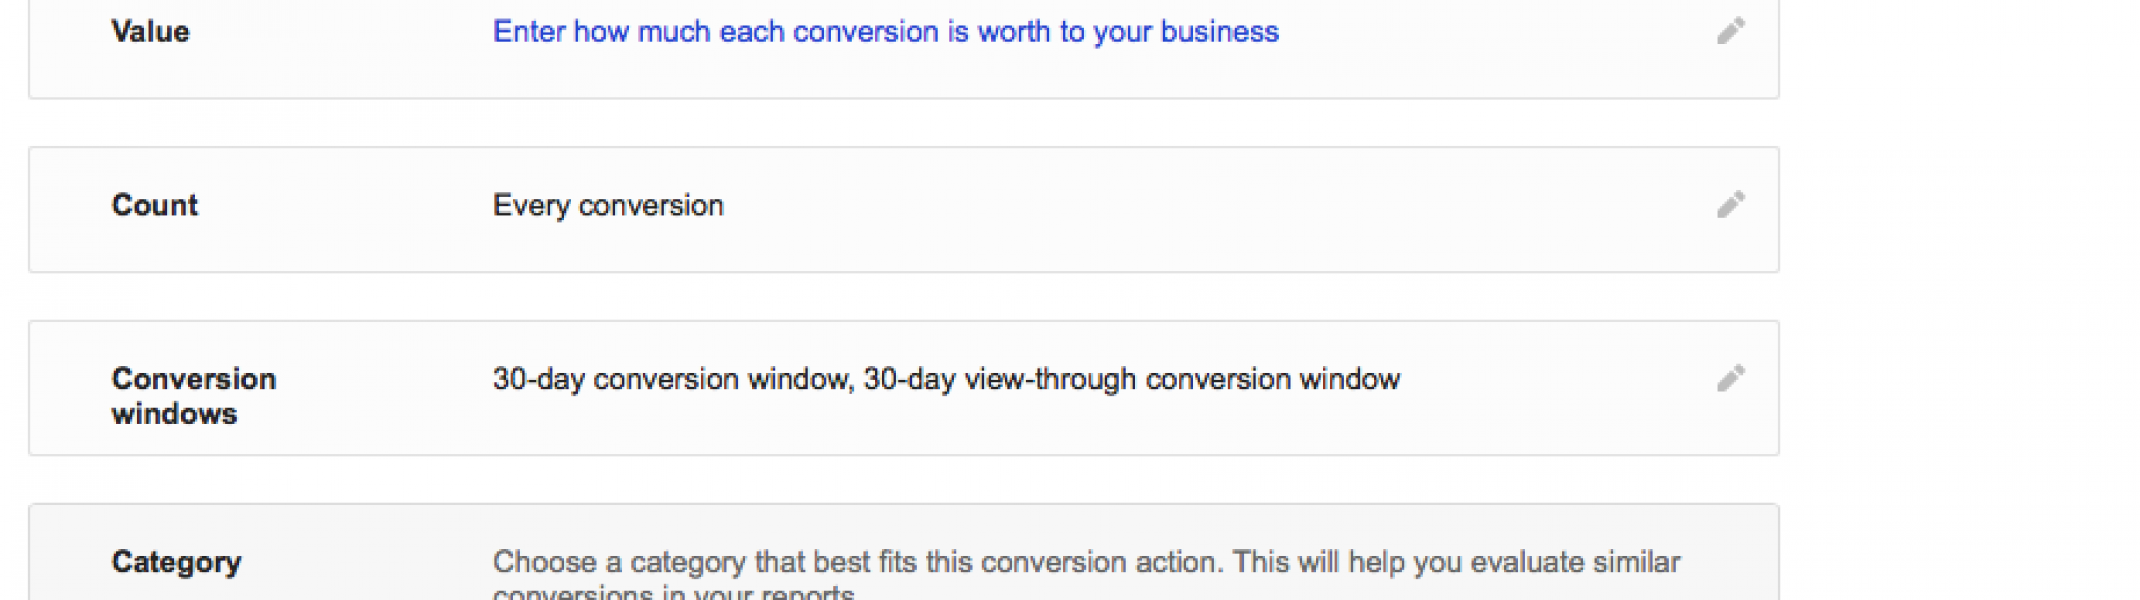Screen dimensions: 2140x600
Task: Click the 'Every conversion' setting text
Action: [608, 206]
